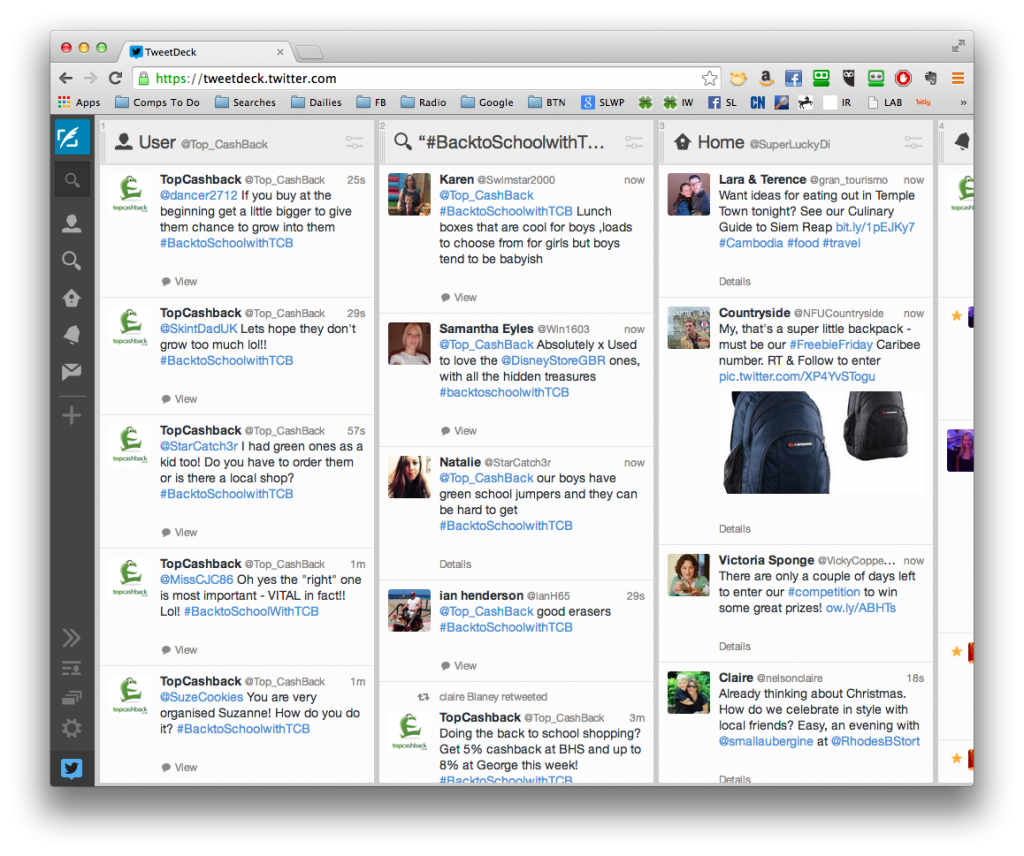Image resolution: width=1024 pixels, height=856 pixels.
Task: Open Details on Lara & Terence tweet
Action: pyautogui.click(x=735, y=281)
